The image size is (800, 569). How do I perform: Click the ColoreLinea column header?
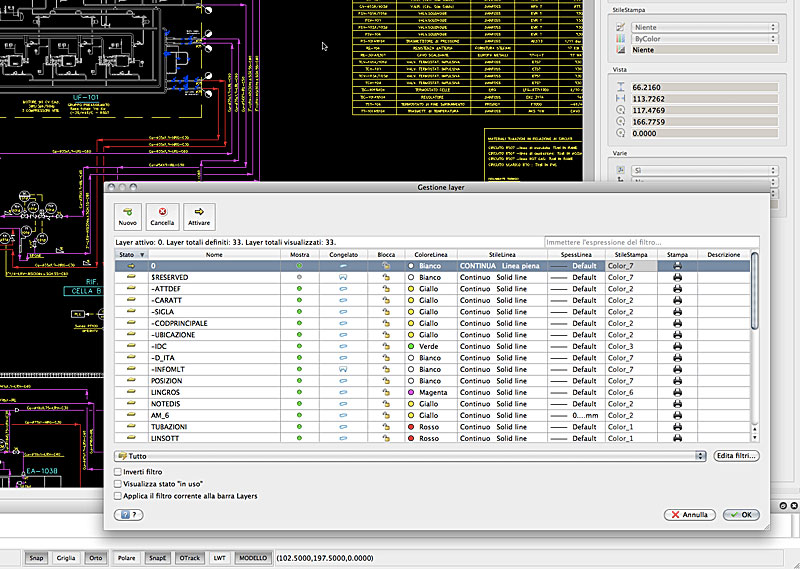[x=430, y=255]
